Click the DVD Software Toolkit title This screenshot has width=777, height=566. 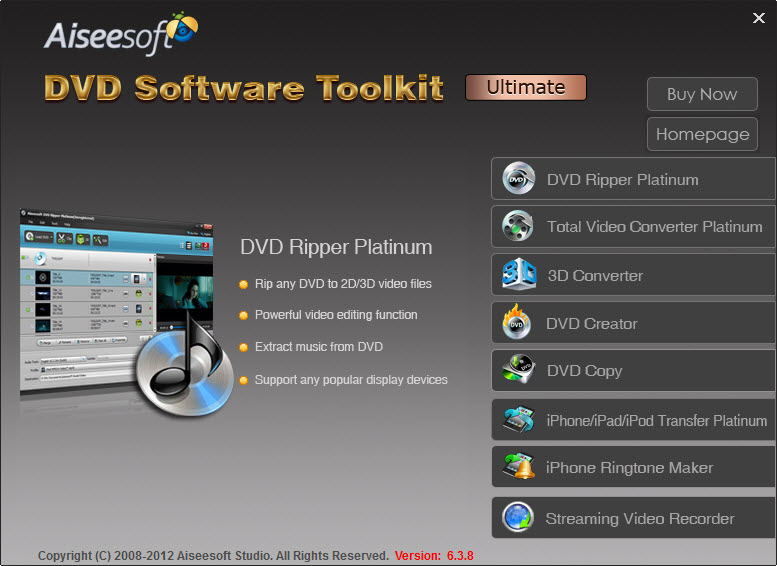243,88
